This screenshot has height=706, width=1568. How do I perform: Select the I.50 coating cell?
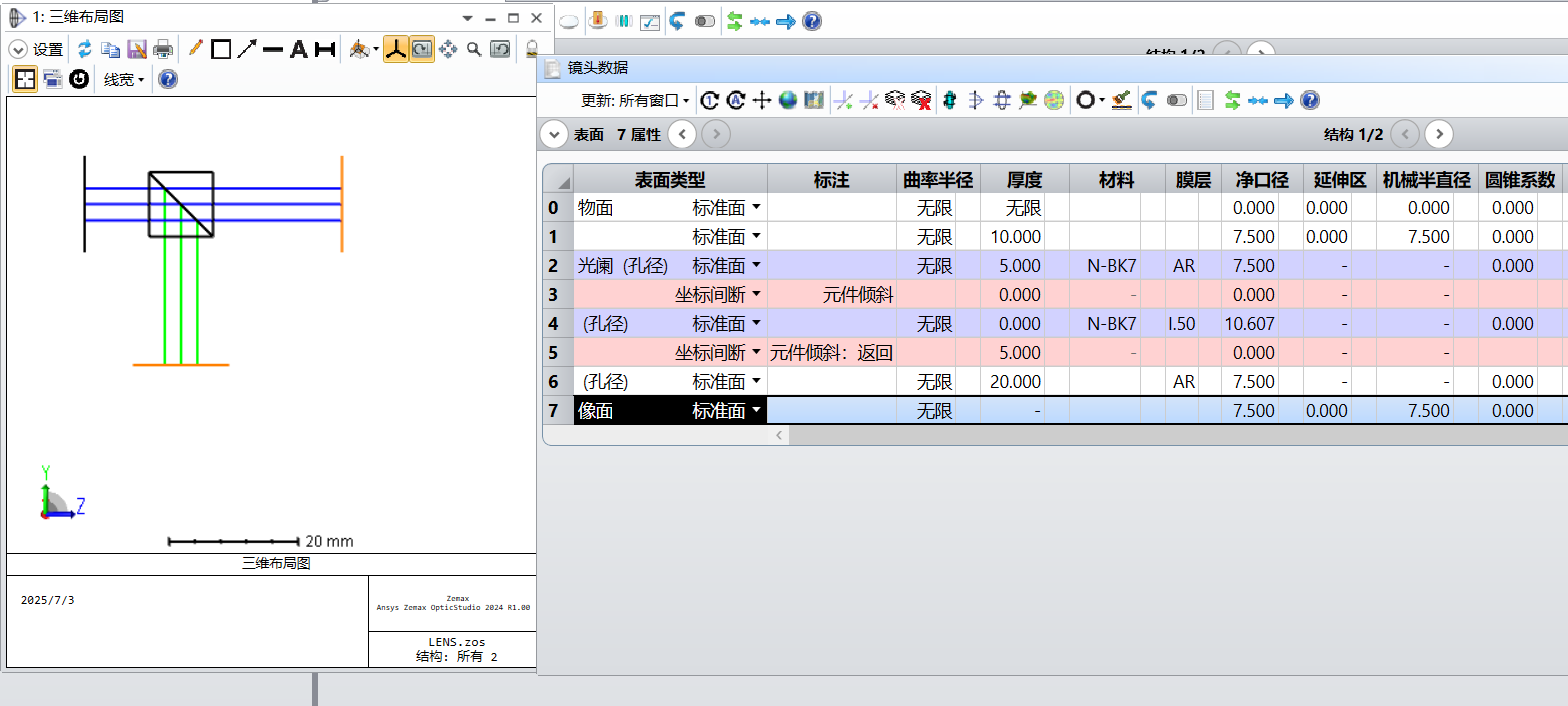[1182, 324]
